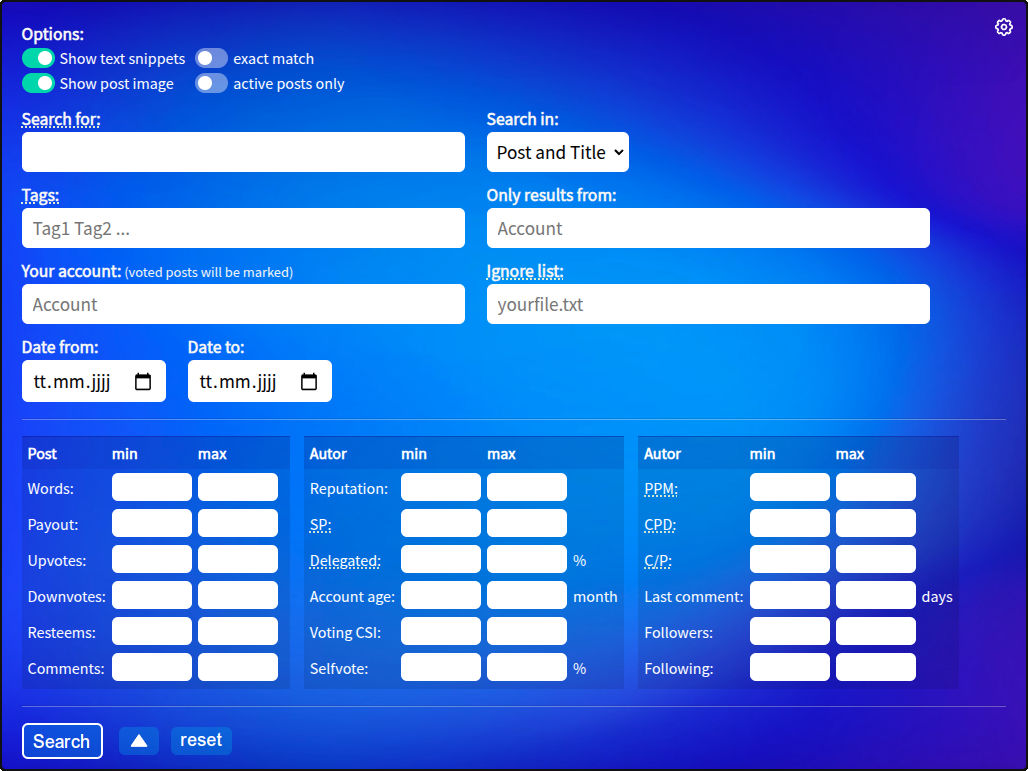Focus the Your account input field
1028x771 pixels.
pyautogui.click(x=243, y=304)
